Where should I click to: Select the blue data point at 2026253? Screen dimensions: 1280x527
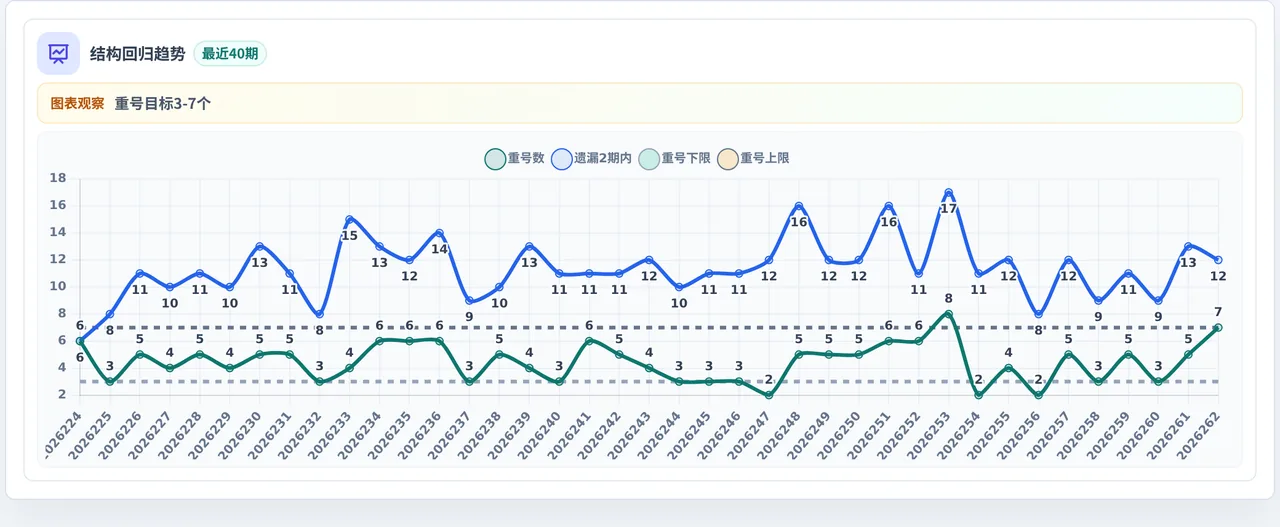point(949,192)
